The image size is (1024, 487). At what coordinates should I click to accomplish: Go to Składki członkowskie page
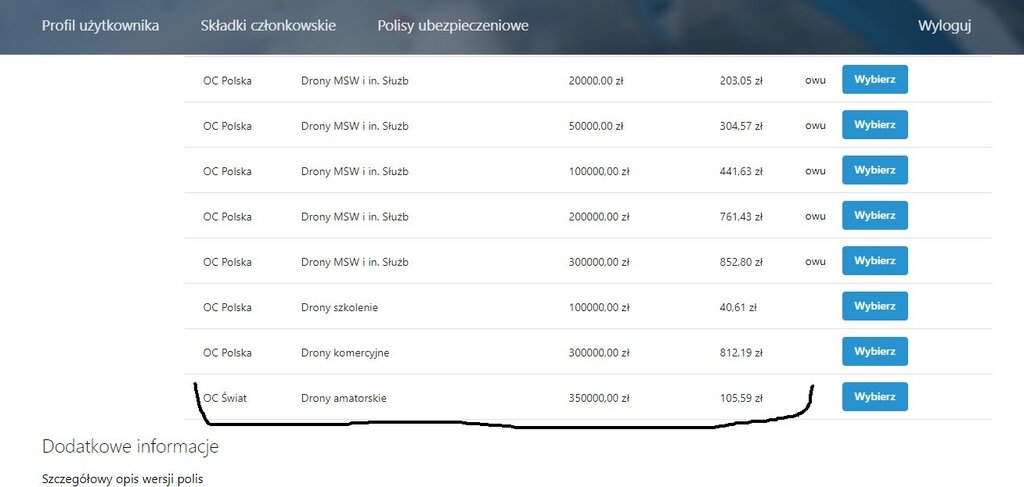click(268, 25)
